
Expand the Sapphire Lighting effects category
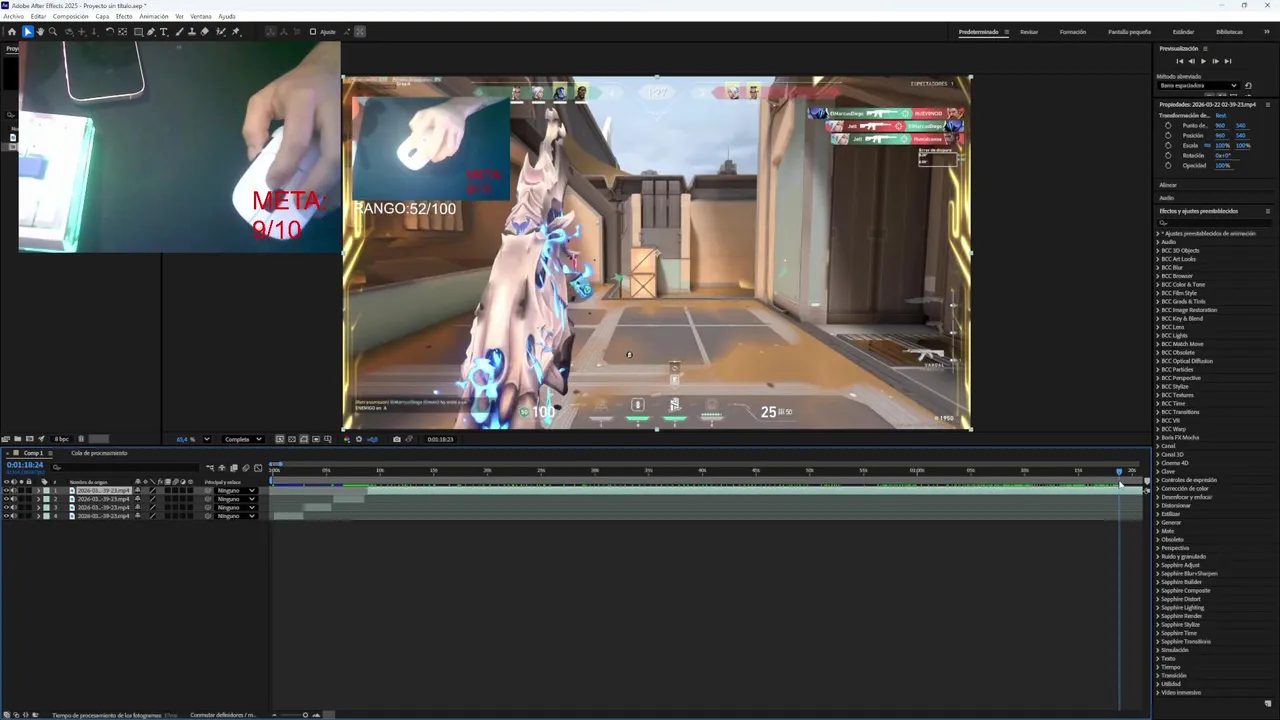1158,608
